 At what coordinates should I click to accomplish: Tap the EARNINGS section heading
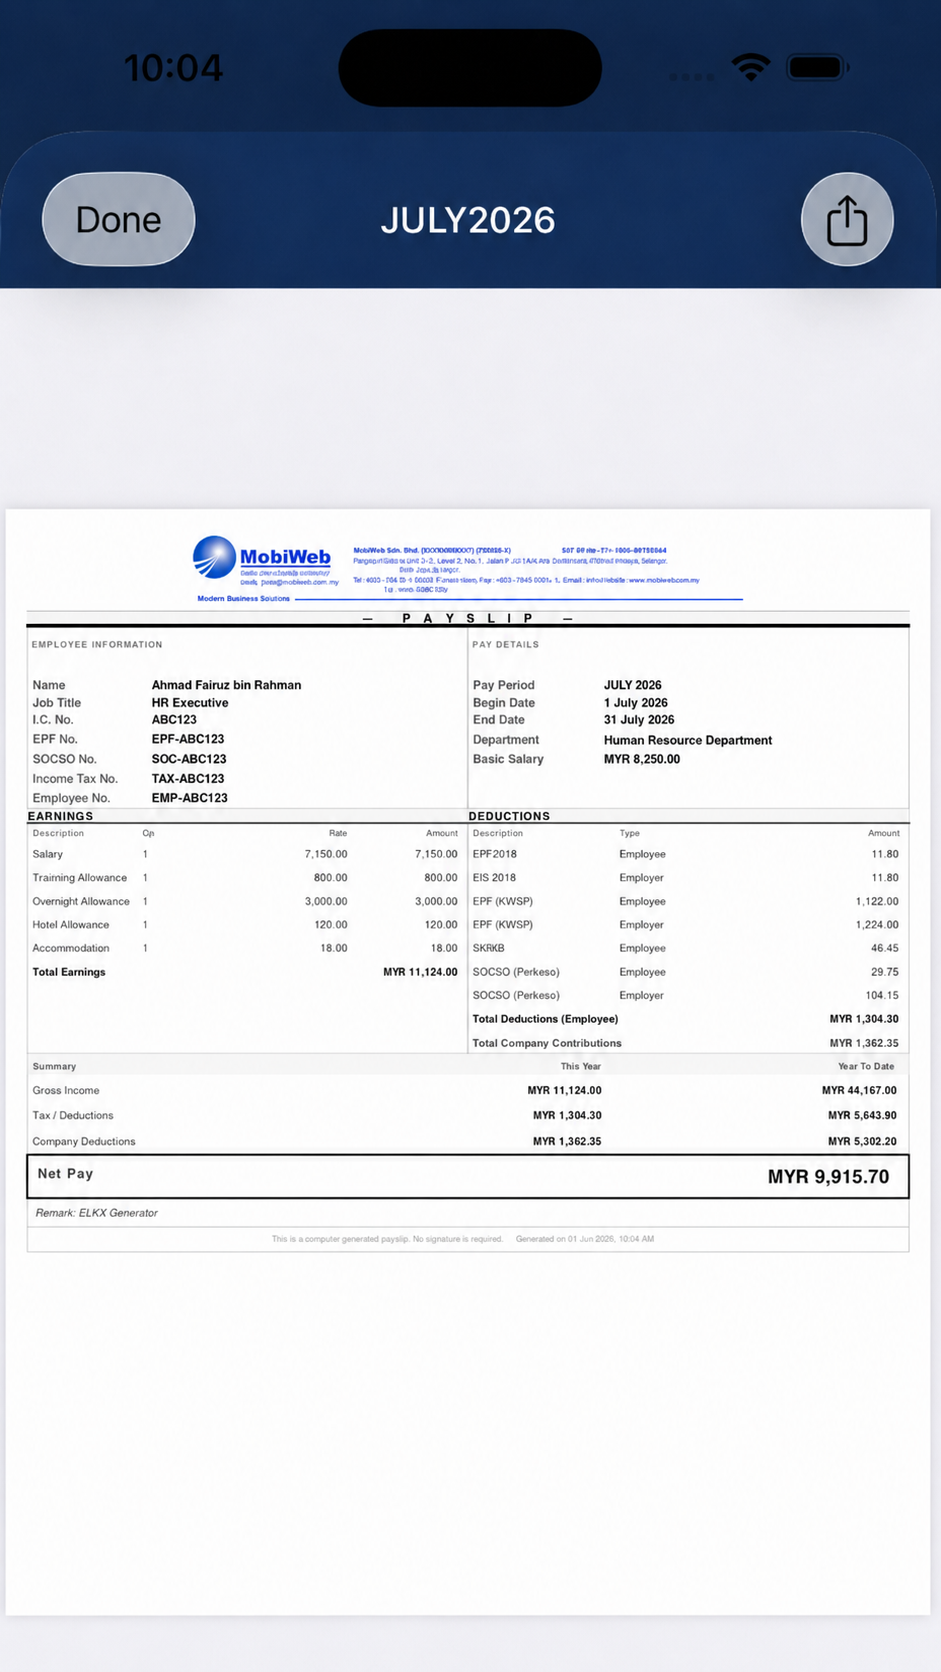click(x=60, y=816)
